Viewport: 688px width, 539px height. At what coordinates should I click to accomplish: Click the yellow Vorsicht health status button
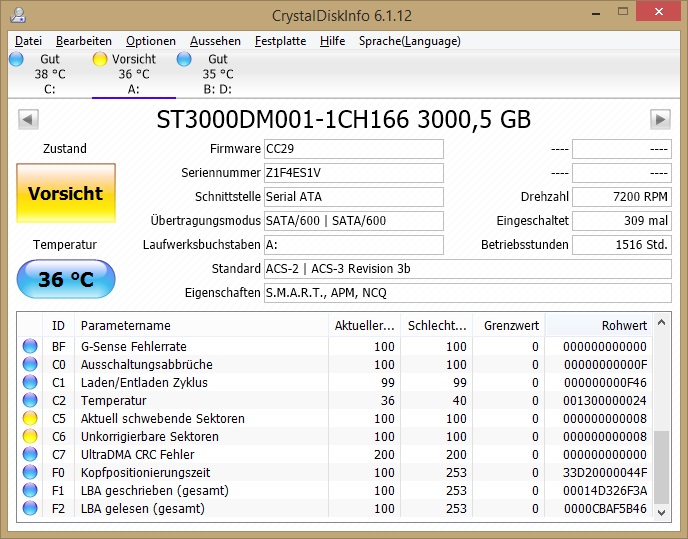click(x=66, y=193)
